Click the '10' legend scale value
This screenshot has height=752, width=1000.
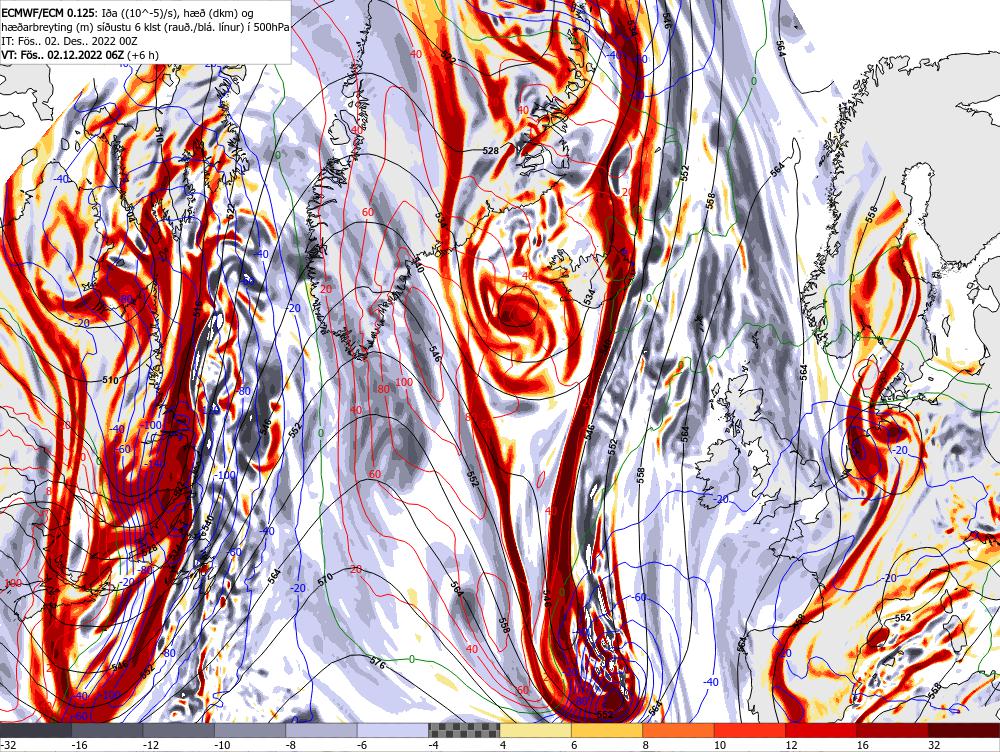click(x=720, y=745)
